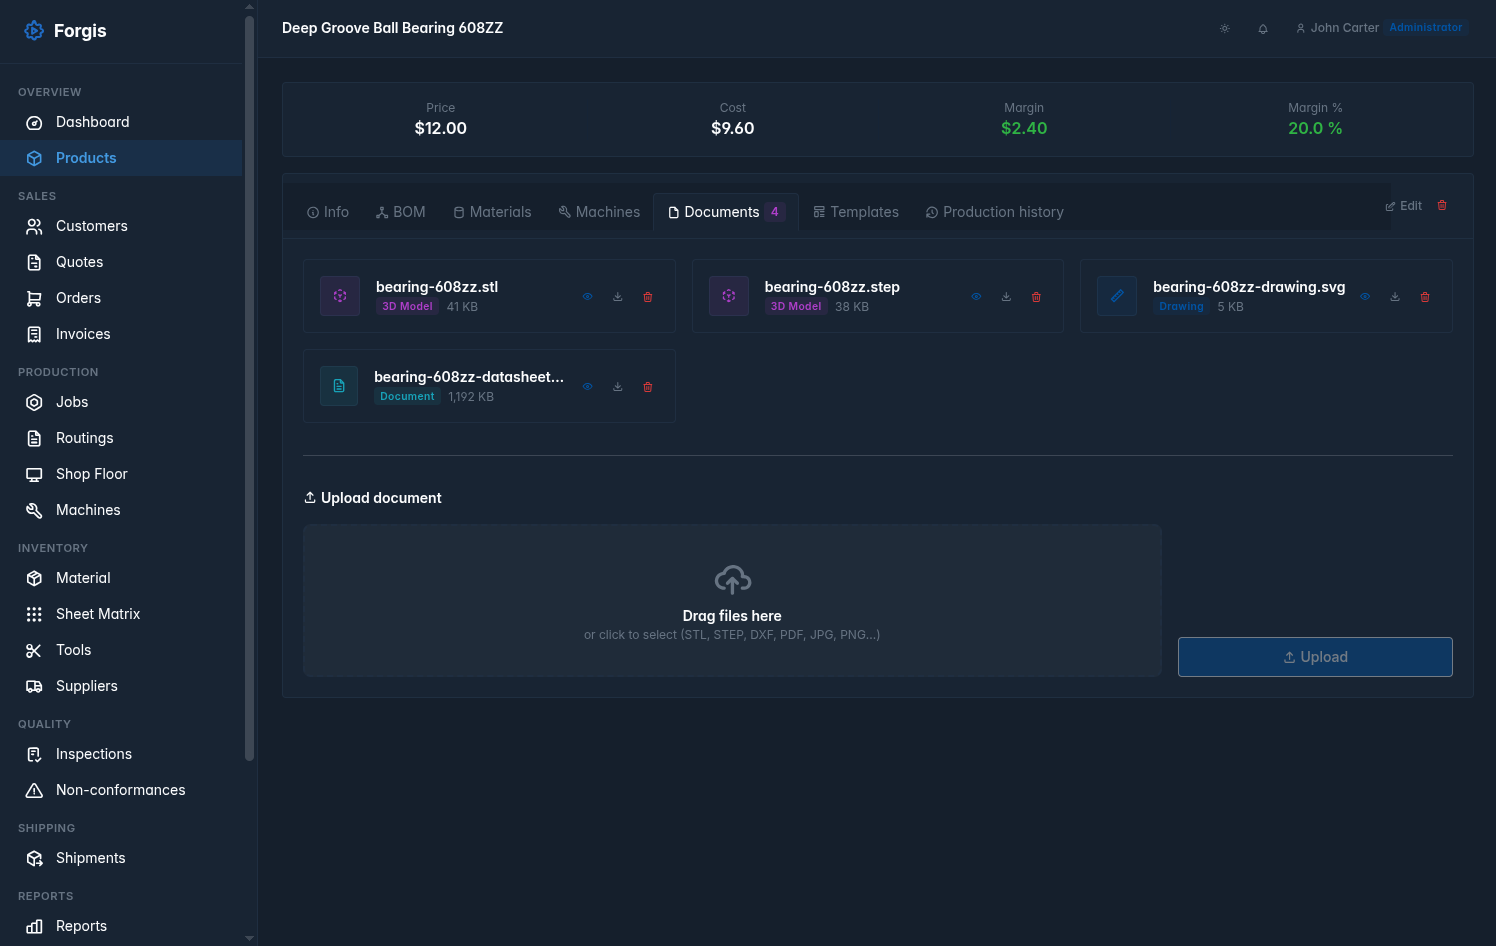Select the Documents tab

[726, 212]
